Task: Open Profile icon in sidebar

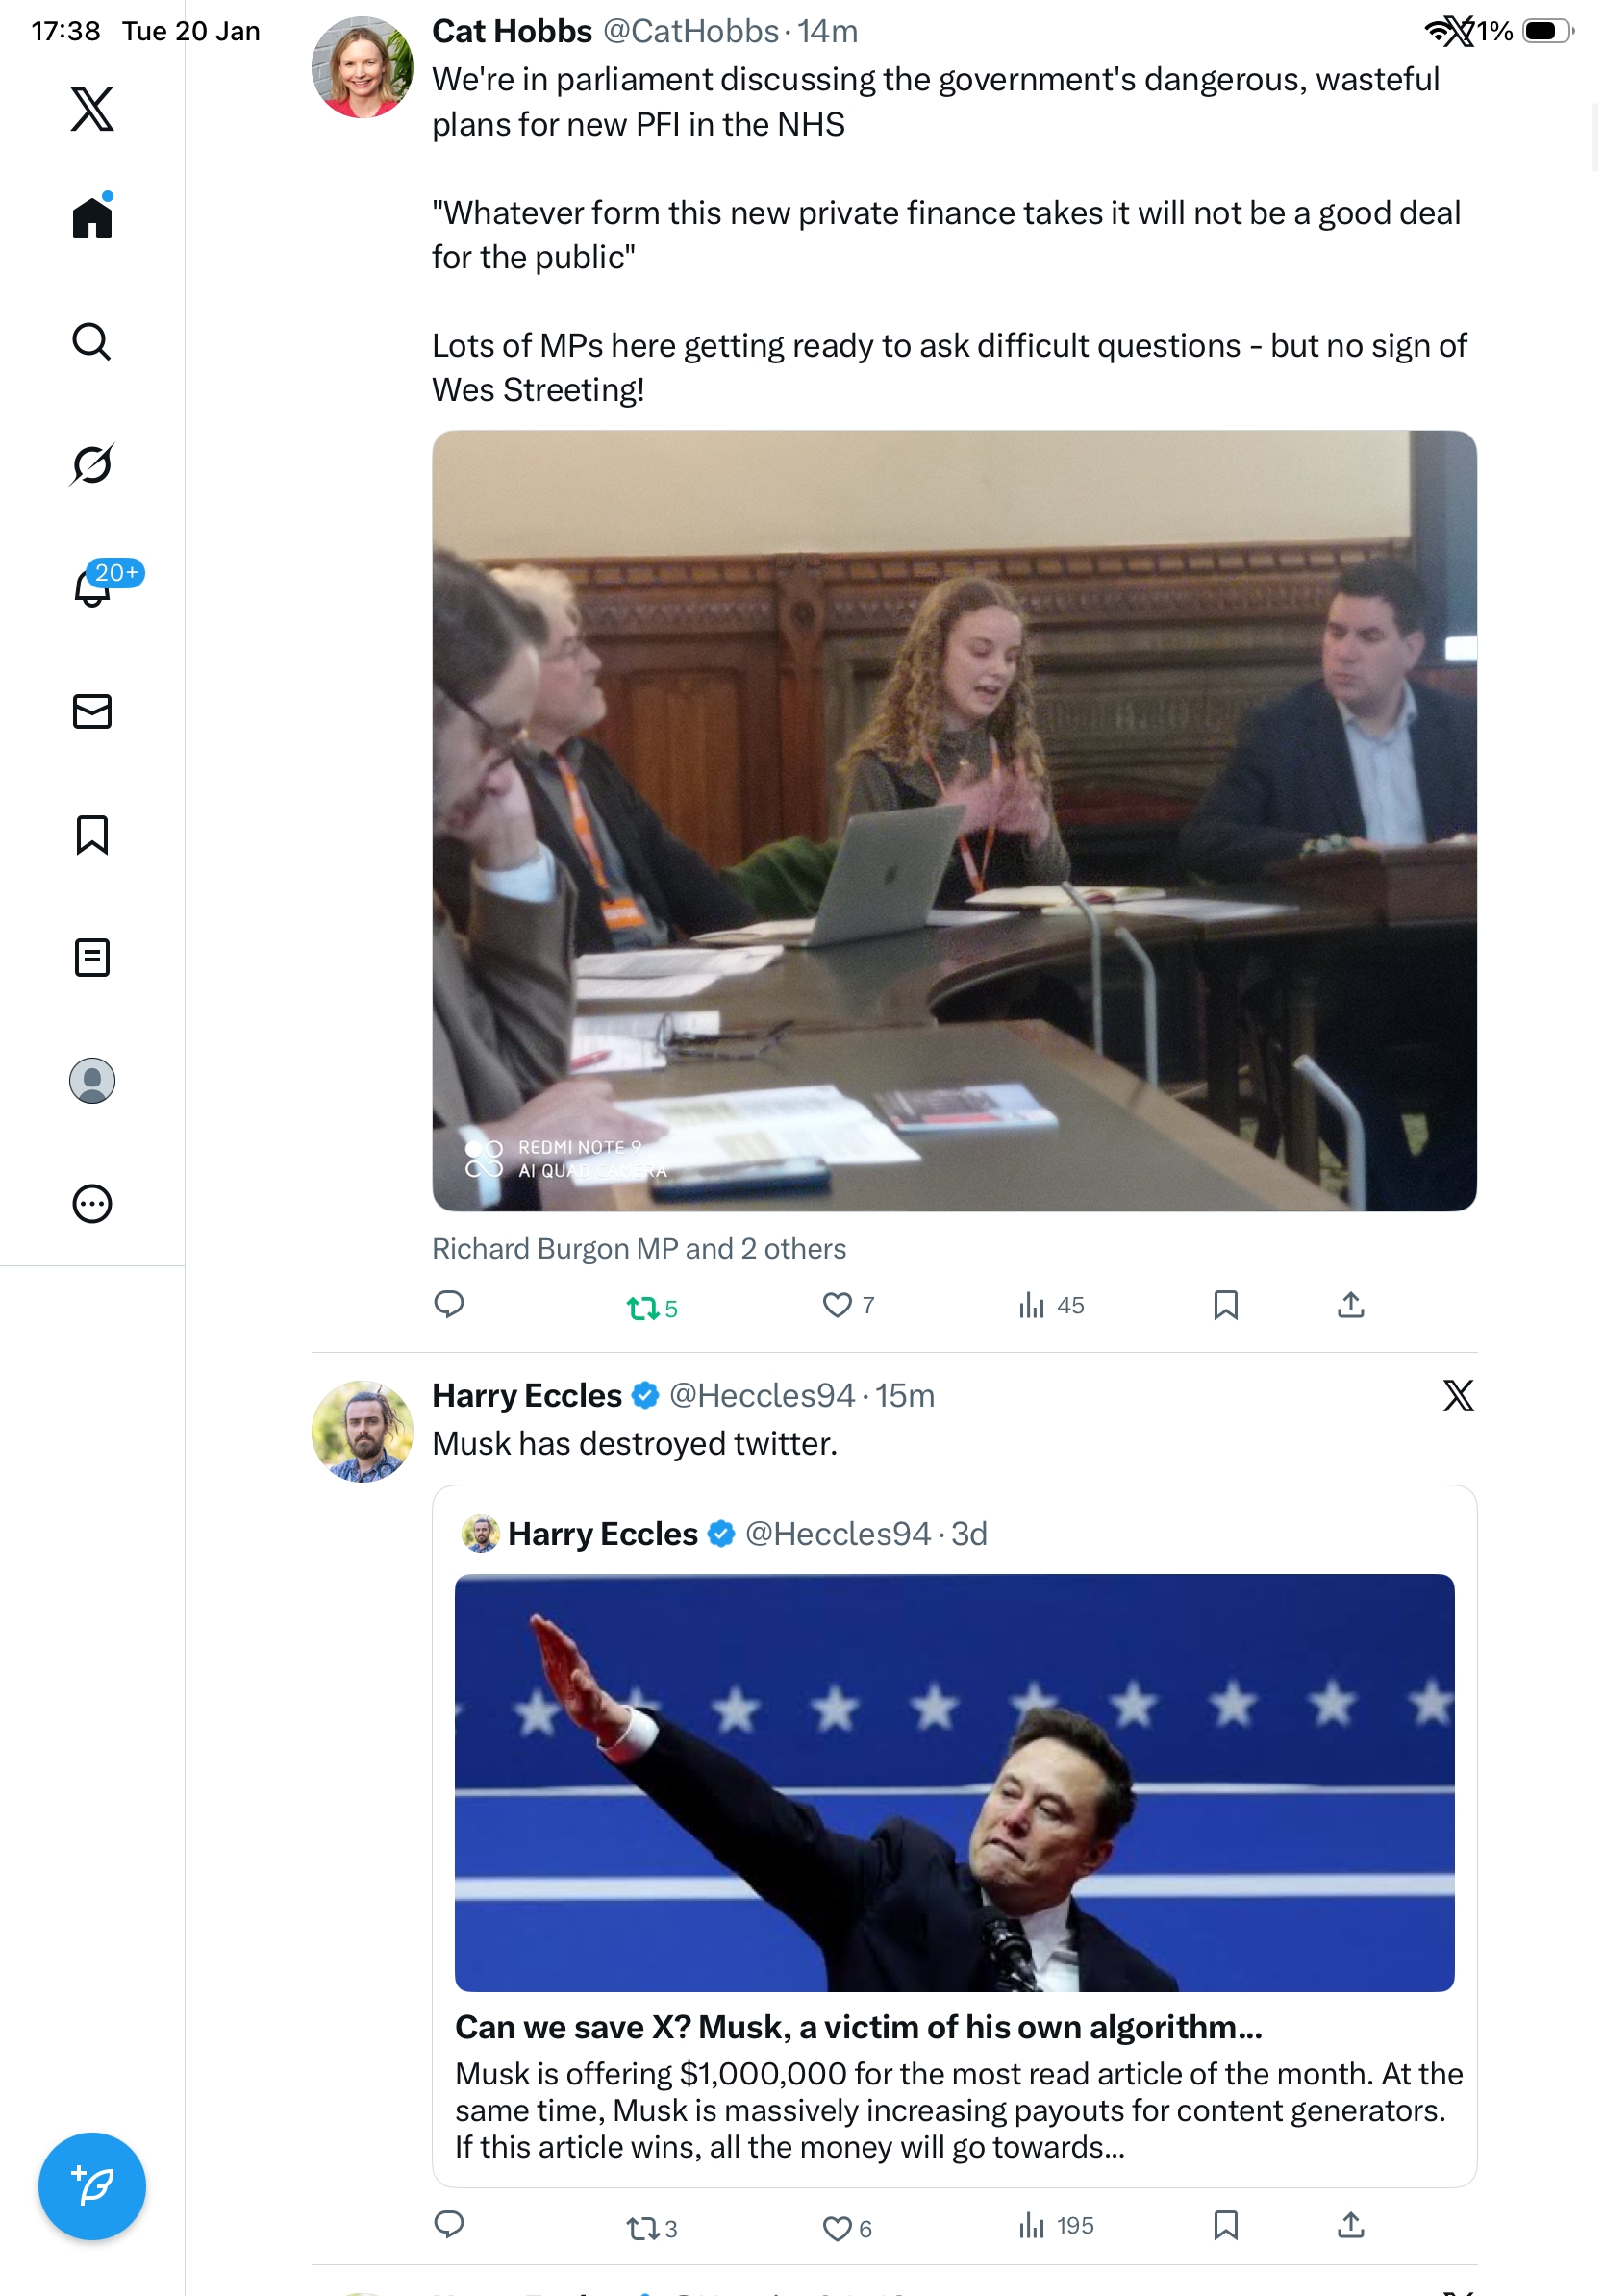Action: 92,1081
